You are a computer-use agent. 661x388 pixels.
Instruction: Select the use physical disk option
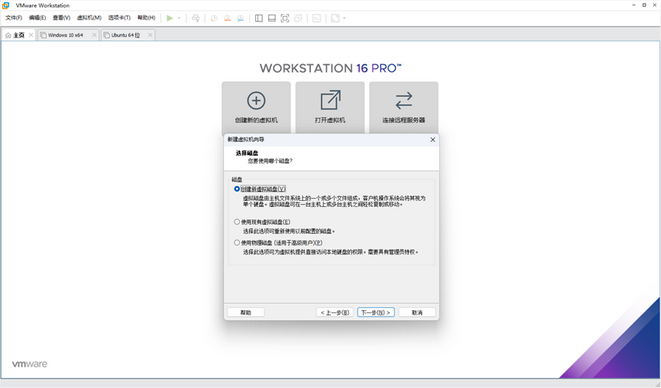[278, 242]
